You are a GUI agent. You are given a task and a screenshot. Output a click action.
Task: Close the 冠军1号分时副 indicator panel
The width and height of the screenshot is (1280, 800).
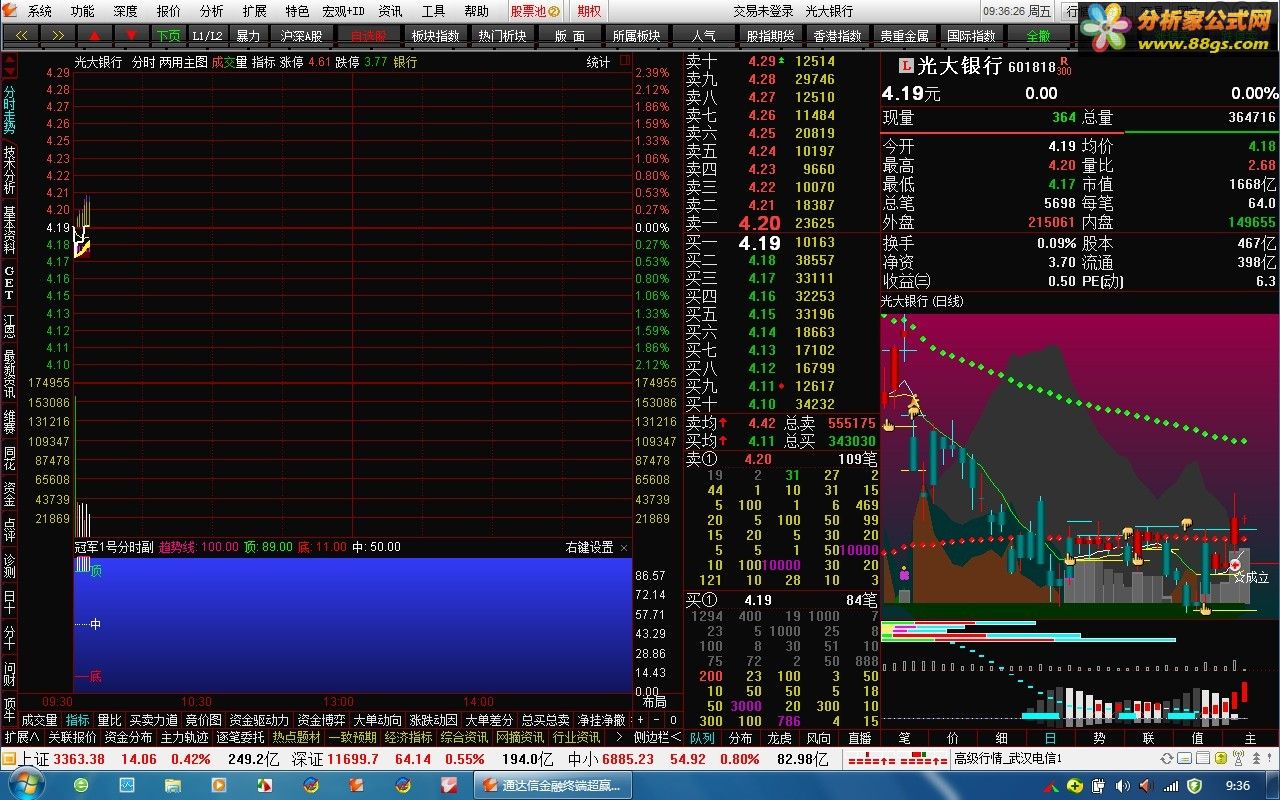(x=625, y=547)
